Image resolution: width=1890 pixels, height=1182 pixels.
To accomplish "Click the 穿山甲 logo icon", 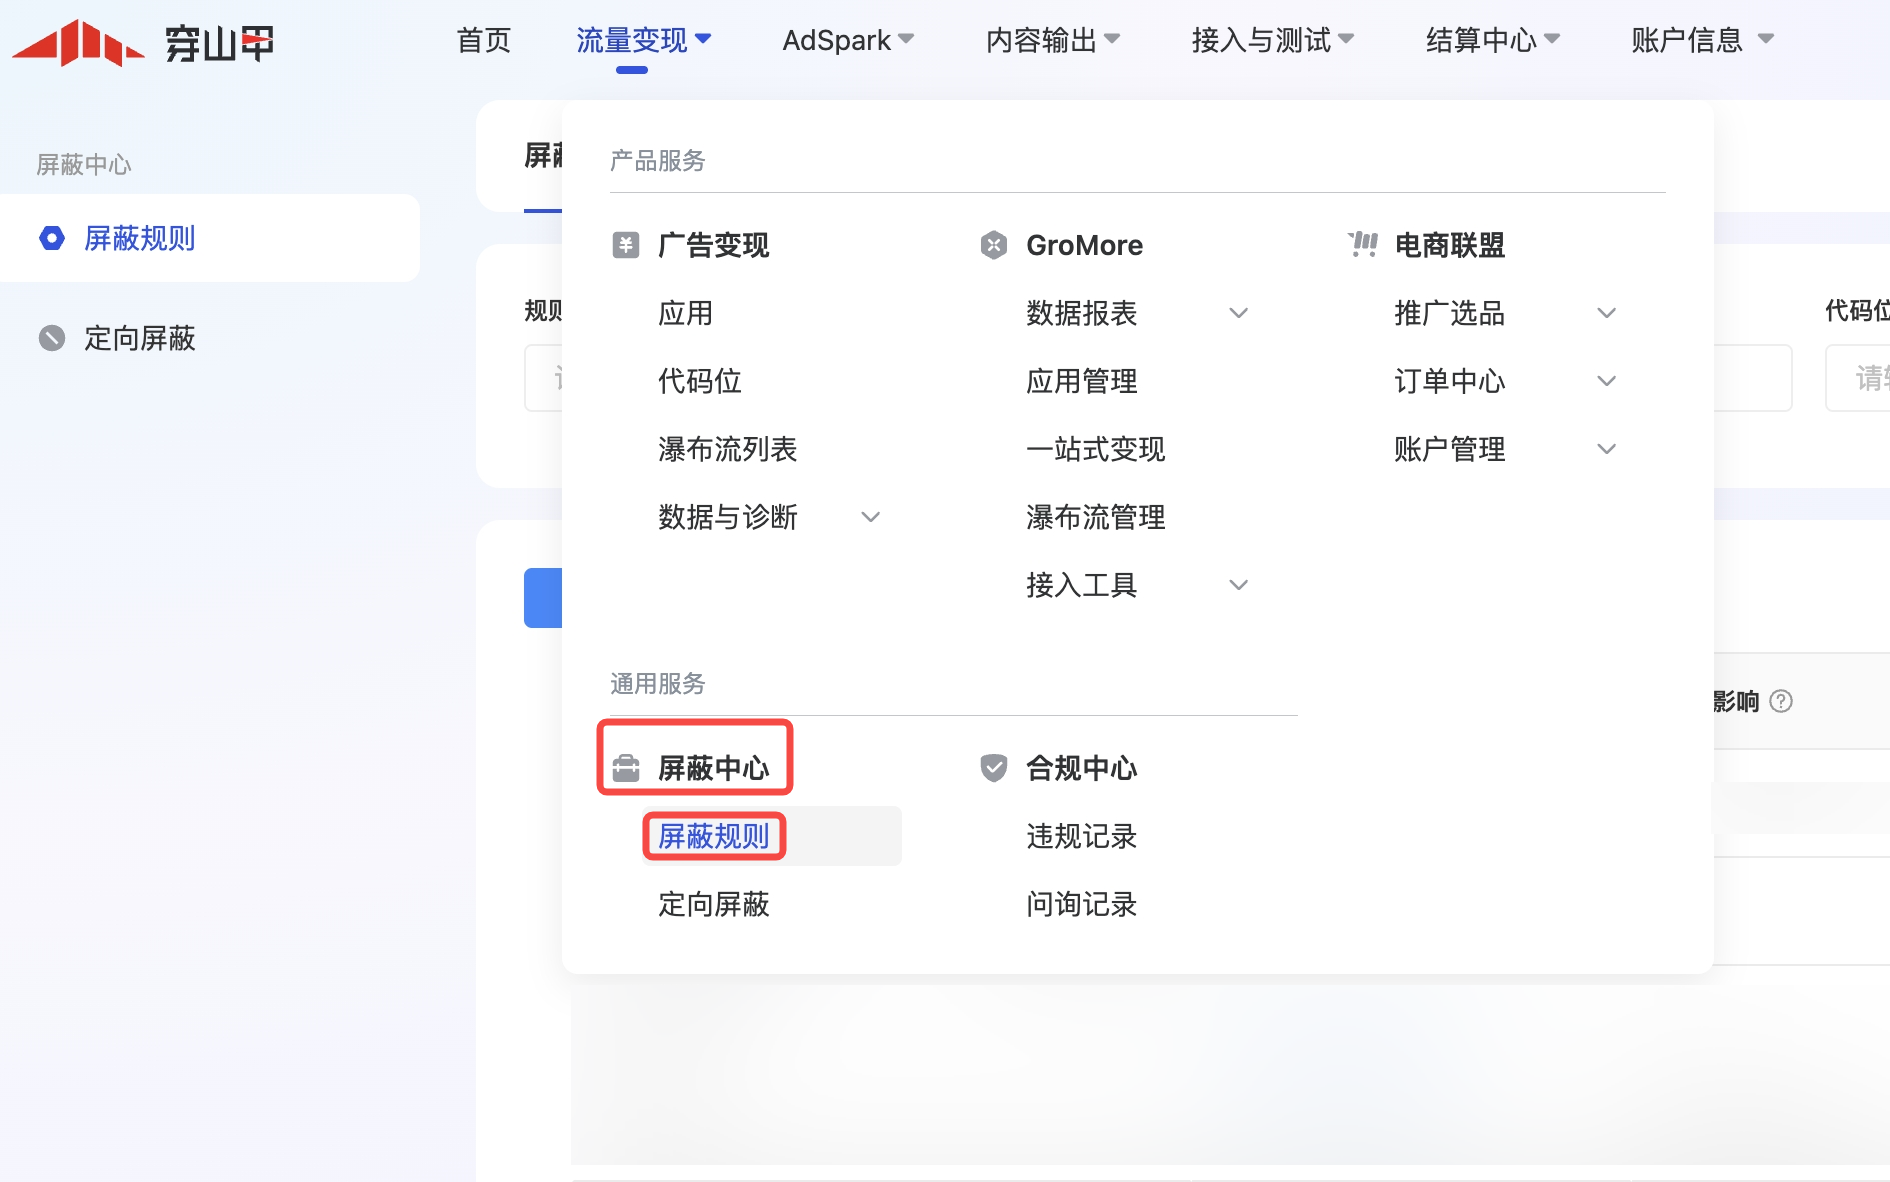I will pos(78,42).
